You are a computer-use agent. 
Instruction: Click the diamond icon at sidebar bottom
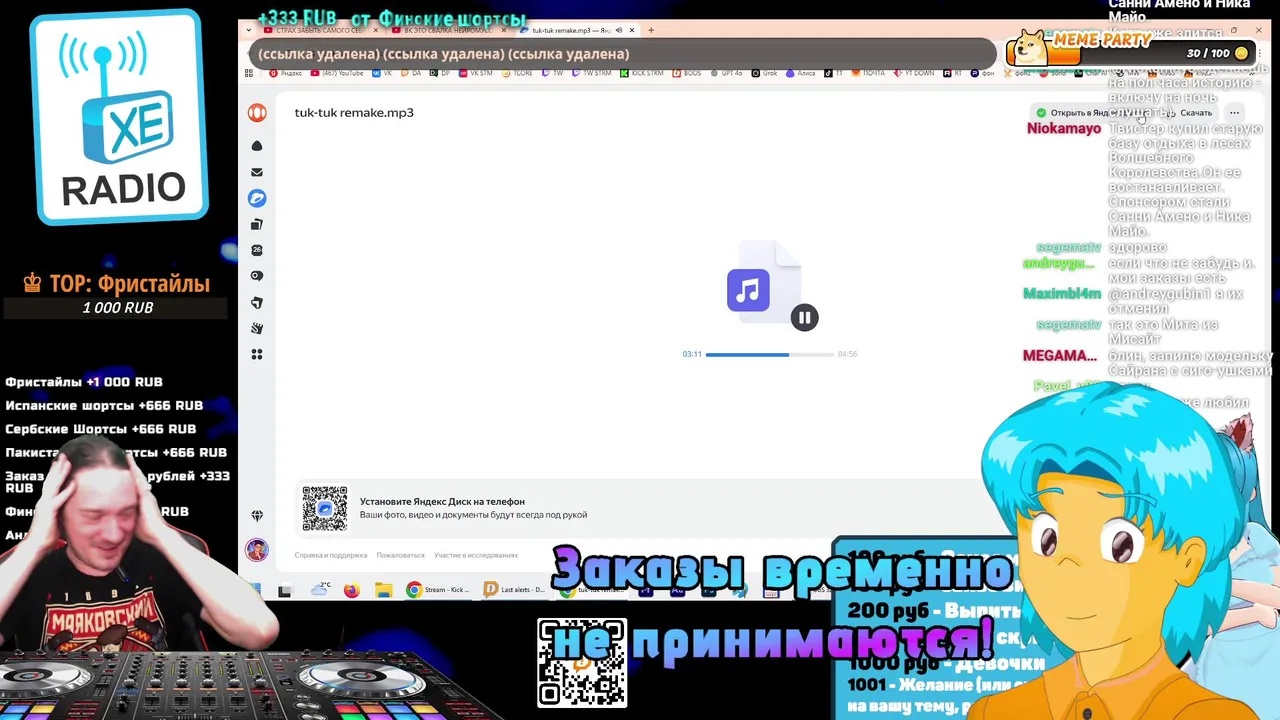257,516
